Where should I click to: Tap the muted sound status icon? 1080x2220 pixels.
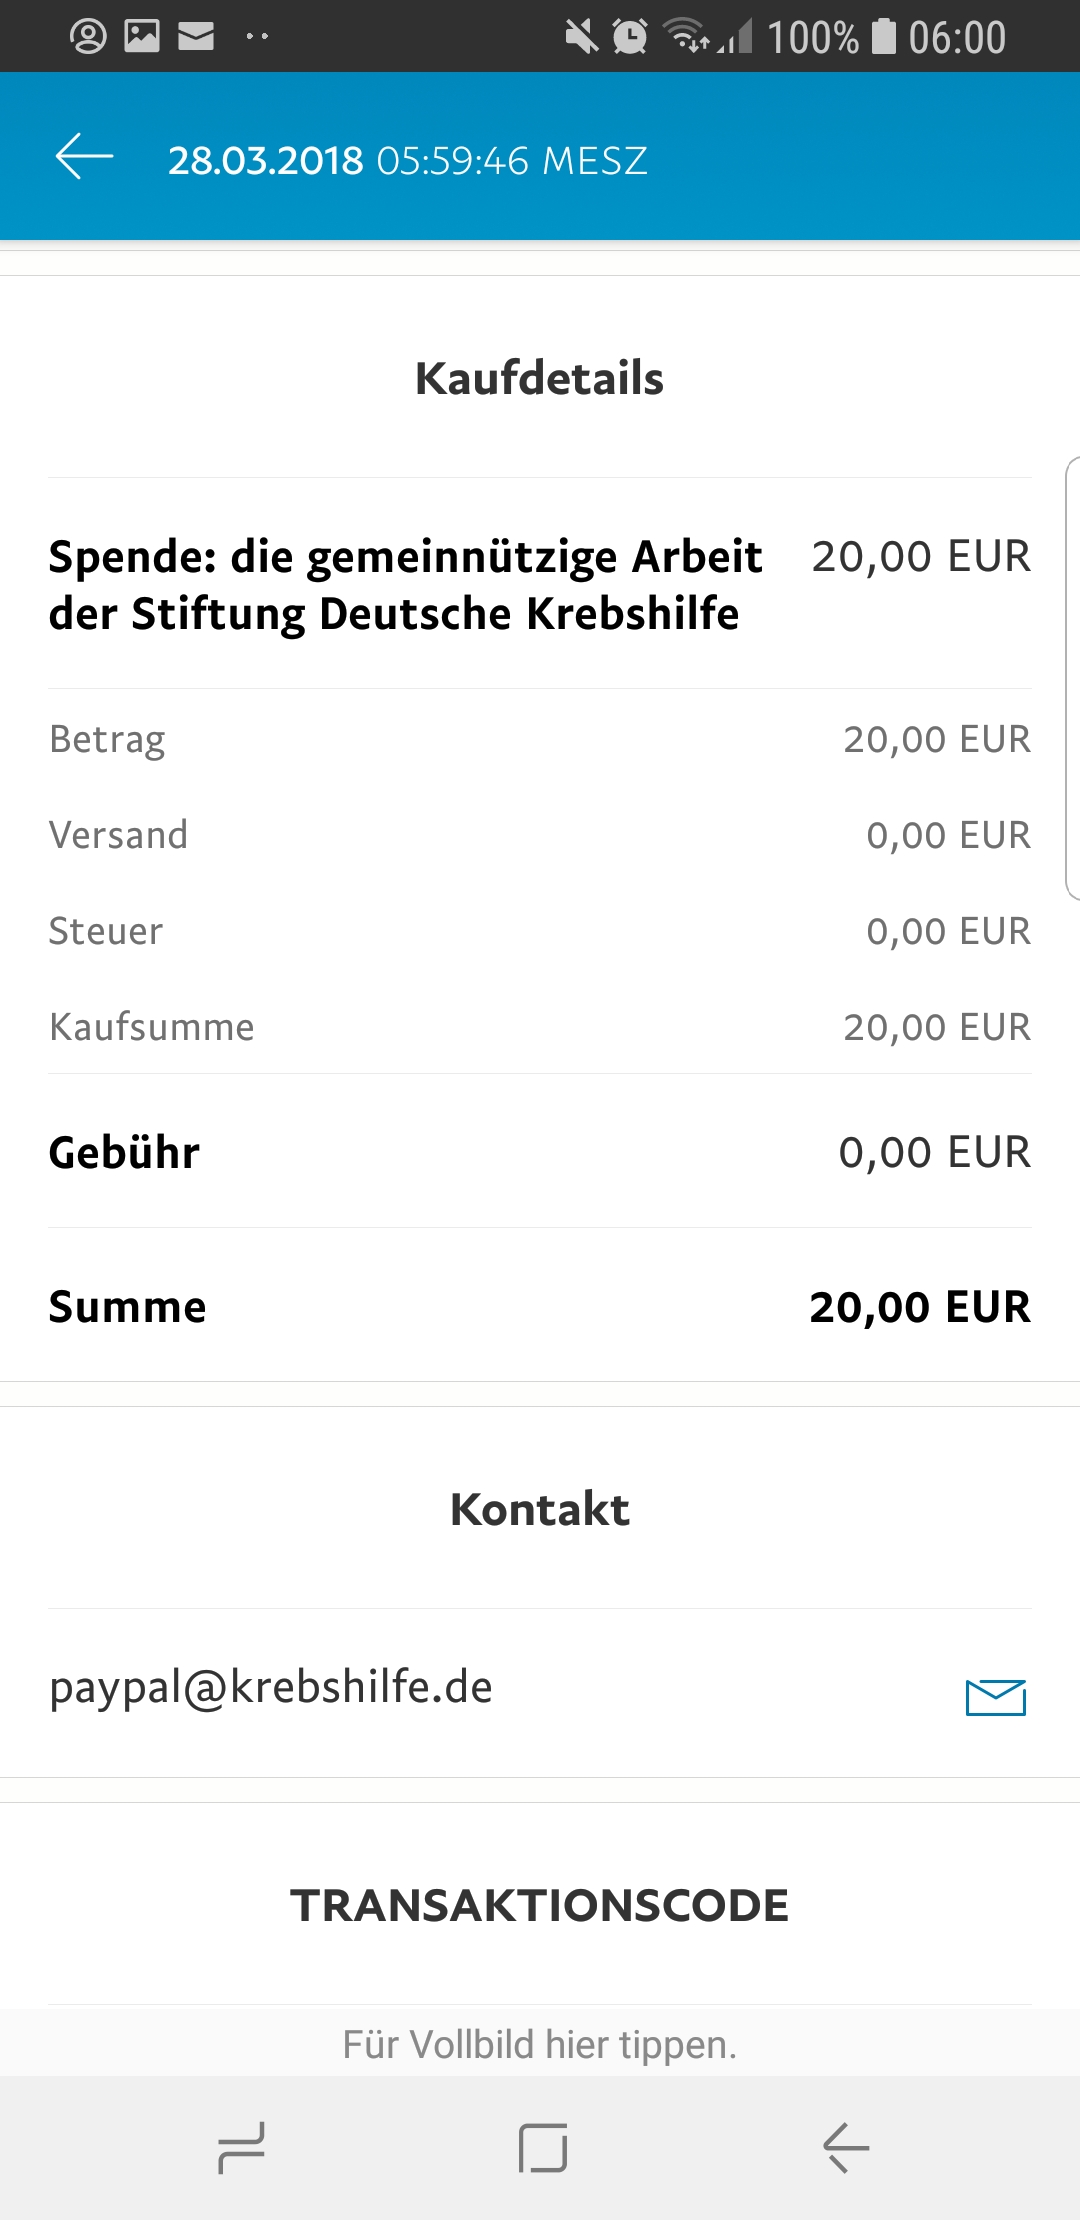coord(581,37)
